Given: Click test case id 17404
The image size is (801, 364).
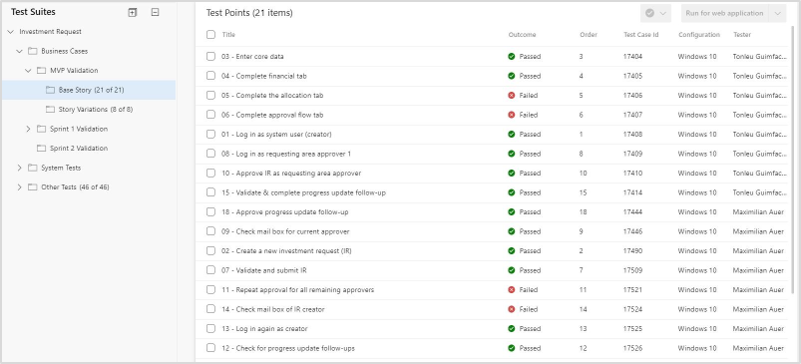Looking at the screenshot, I should tap(632, 56).
